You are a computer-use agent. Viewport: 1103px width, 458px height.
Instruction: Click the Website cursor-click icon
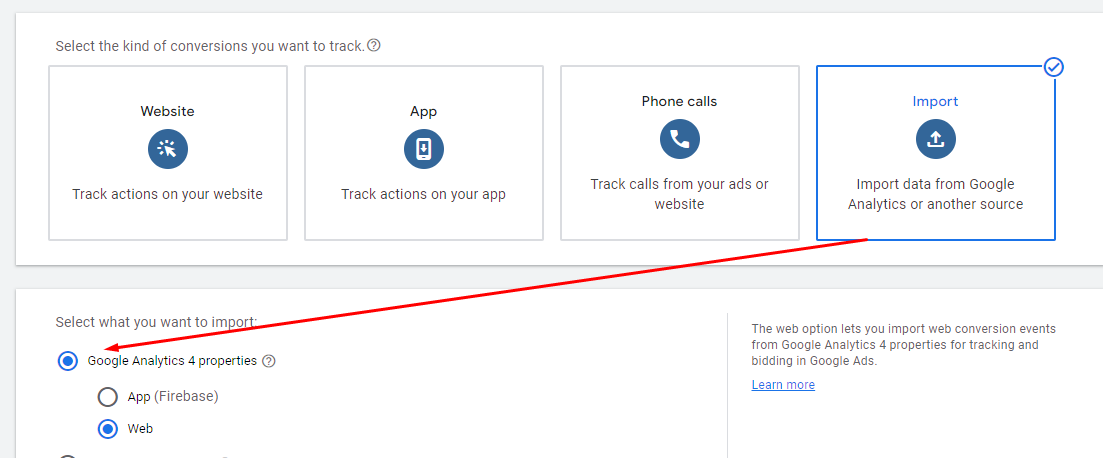pos(167,148)
